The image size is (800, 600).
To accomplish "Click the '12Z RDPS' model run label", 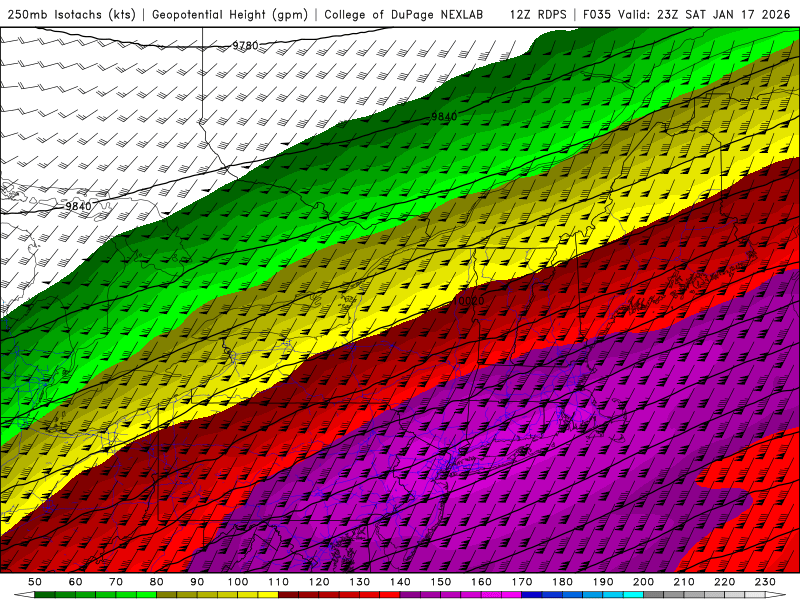I will (538, 14).
